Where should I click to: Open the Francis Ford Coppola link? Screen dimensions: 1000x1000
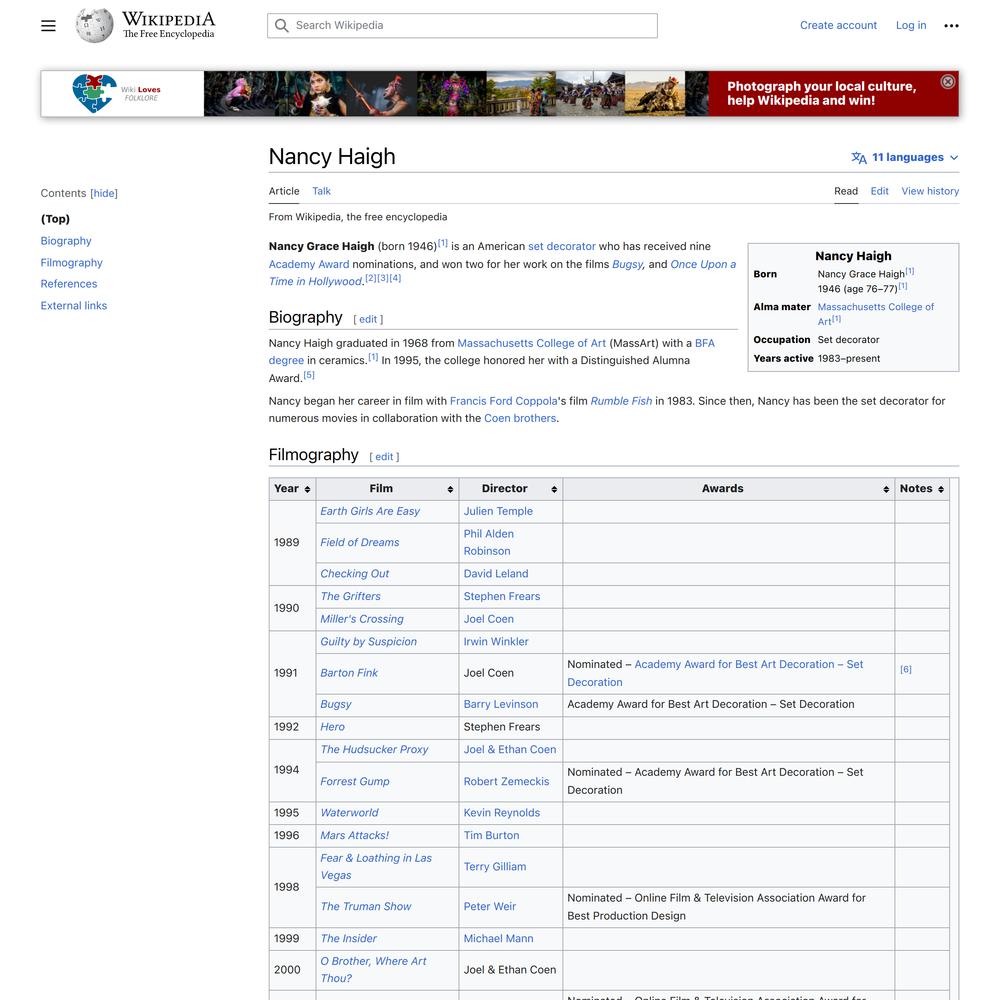click(504, 401)
